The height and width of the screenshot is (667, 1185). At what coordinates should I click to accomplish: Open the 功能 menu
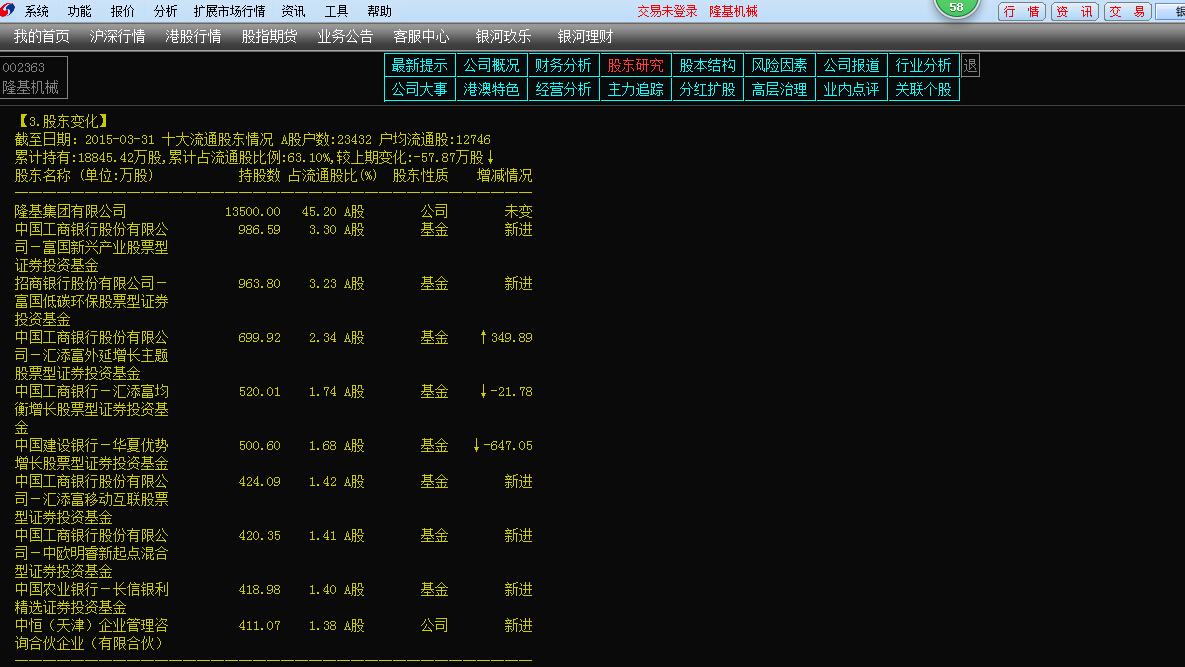79,11
